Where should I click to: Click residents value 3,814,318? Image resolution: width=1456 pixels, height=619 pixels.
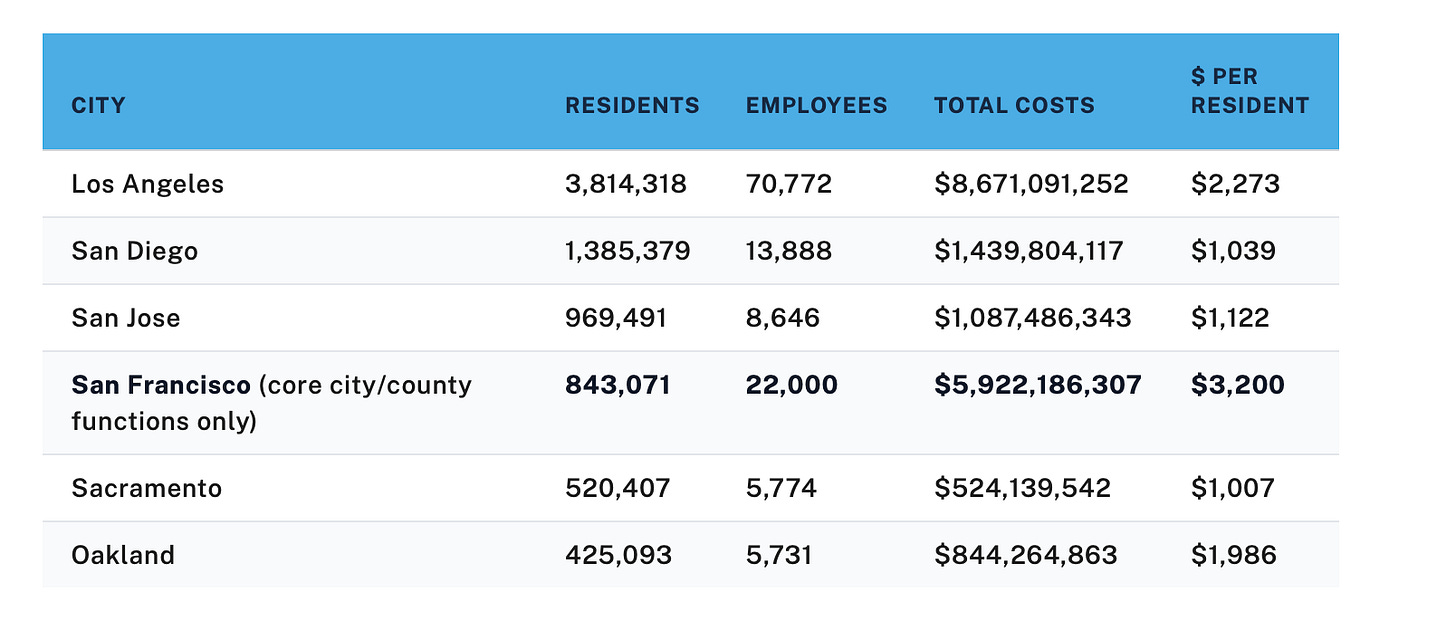(626, 184)
